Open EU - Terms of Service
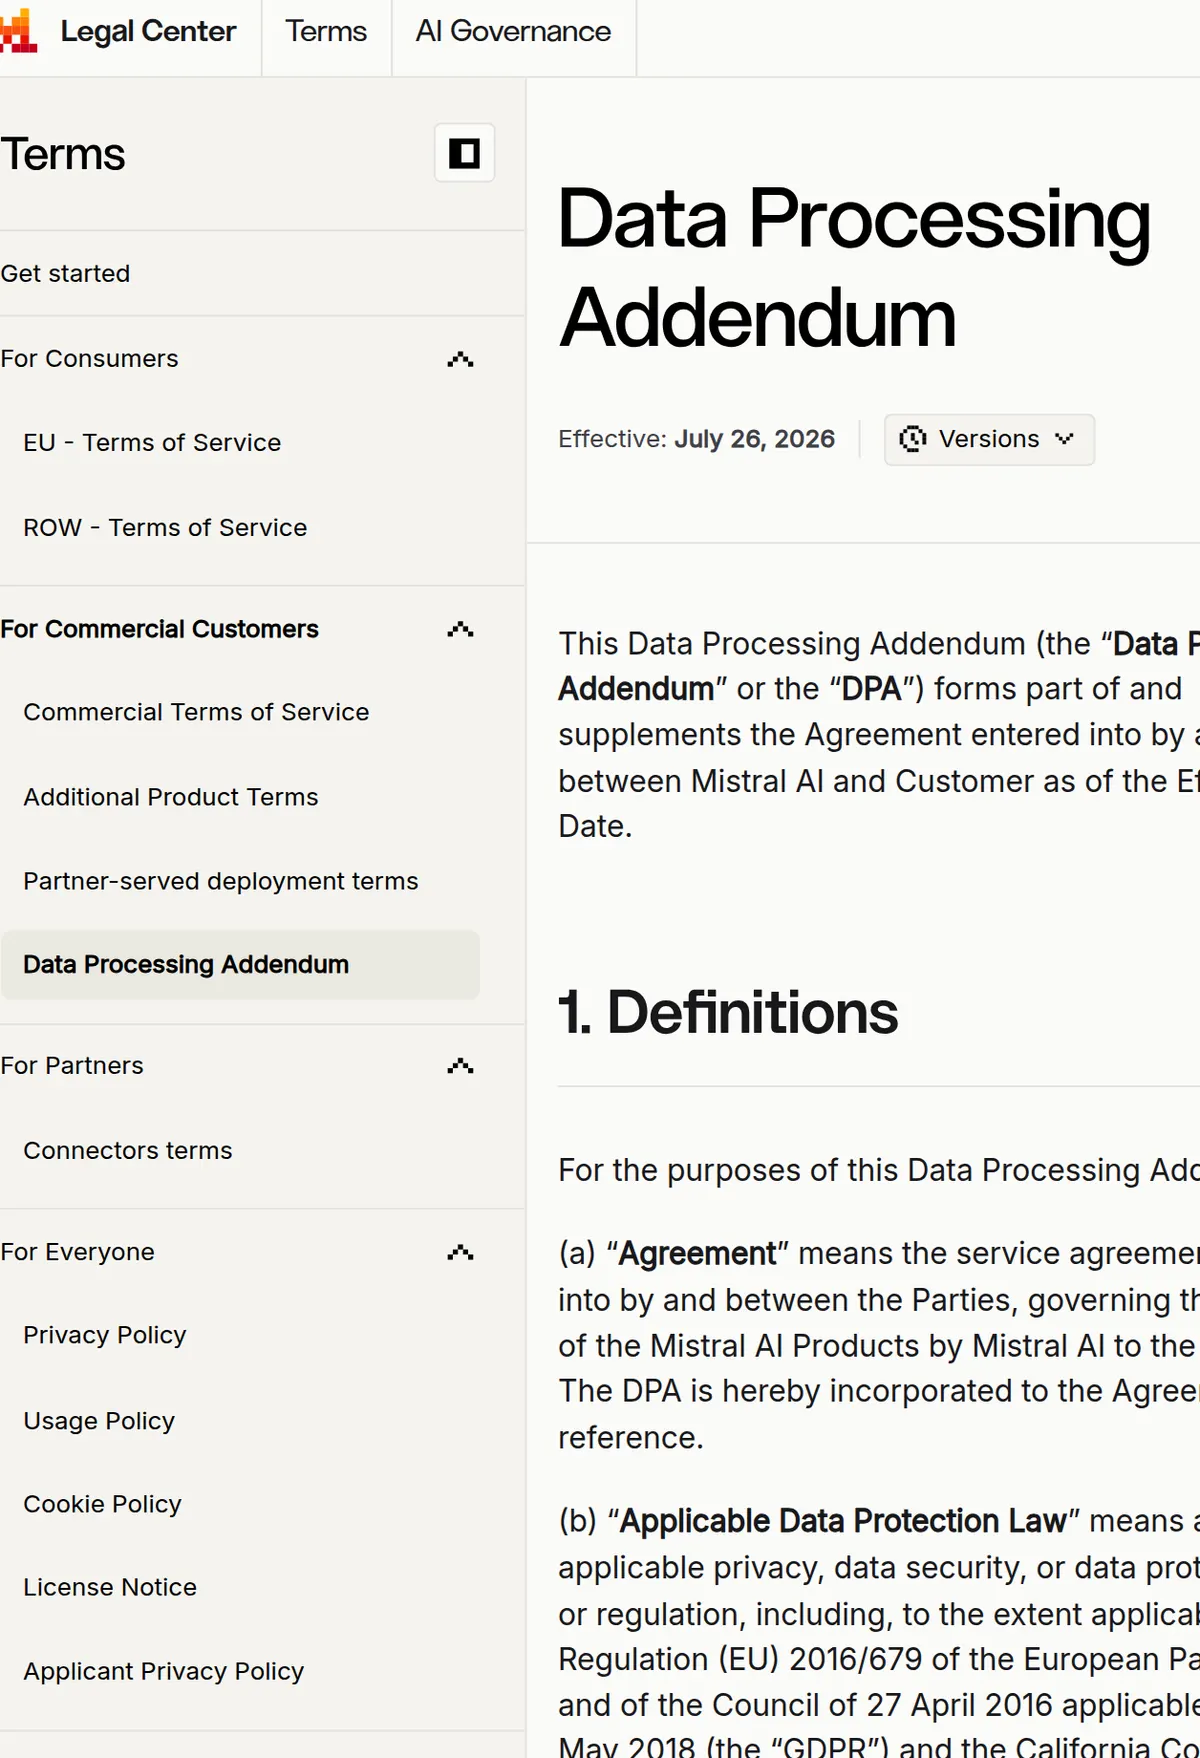This screenshot has height=1758, width=1200. click(152, 442)
